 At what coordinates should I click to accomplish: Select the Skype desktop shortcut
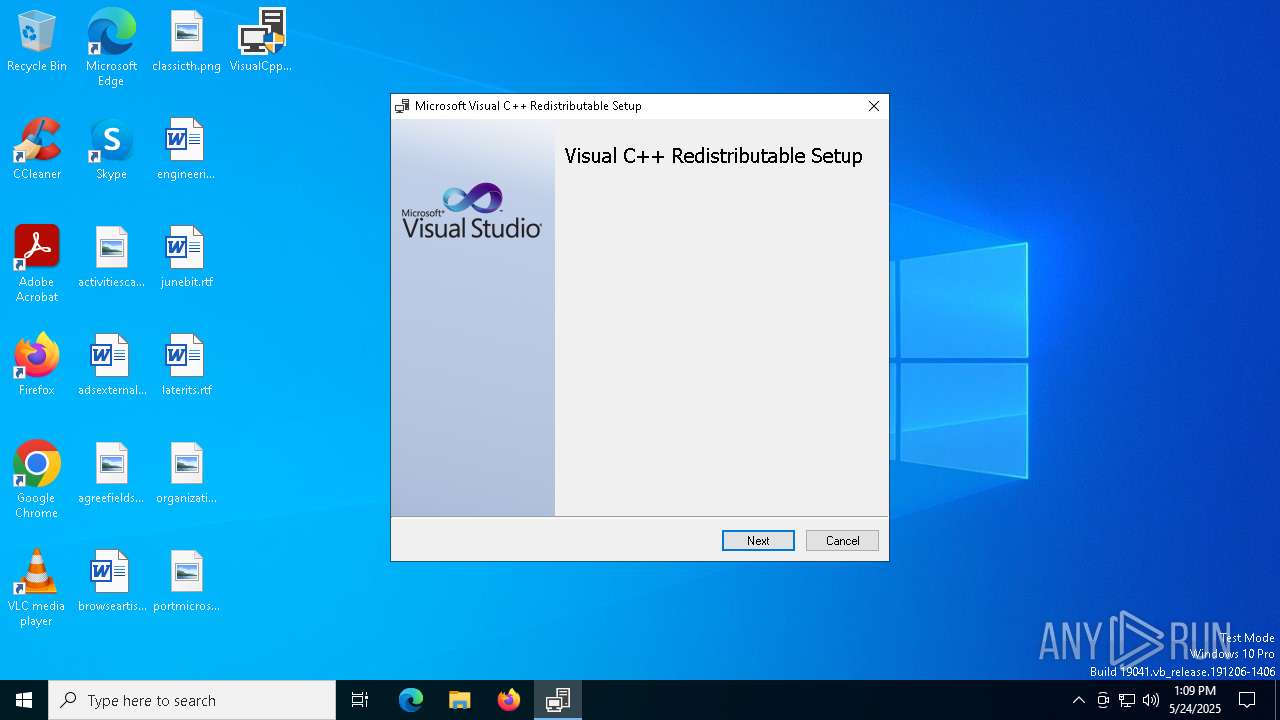[x=111, y=150]
